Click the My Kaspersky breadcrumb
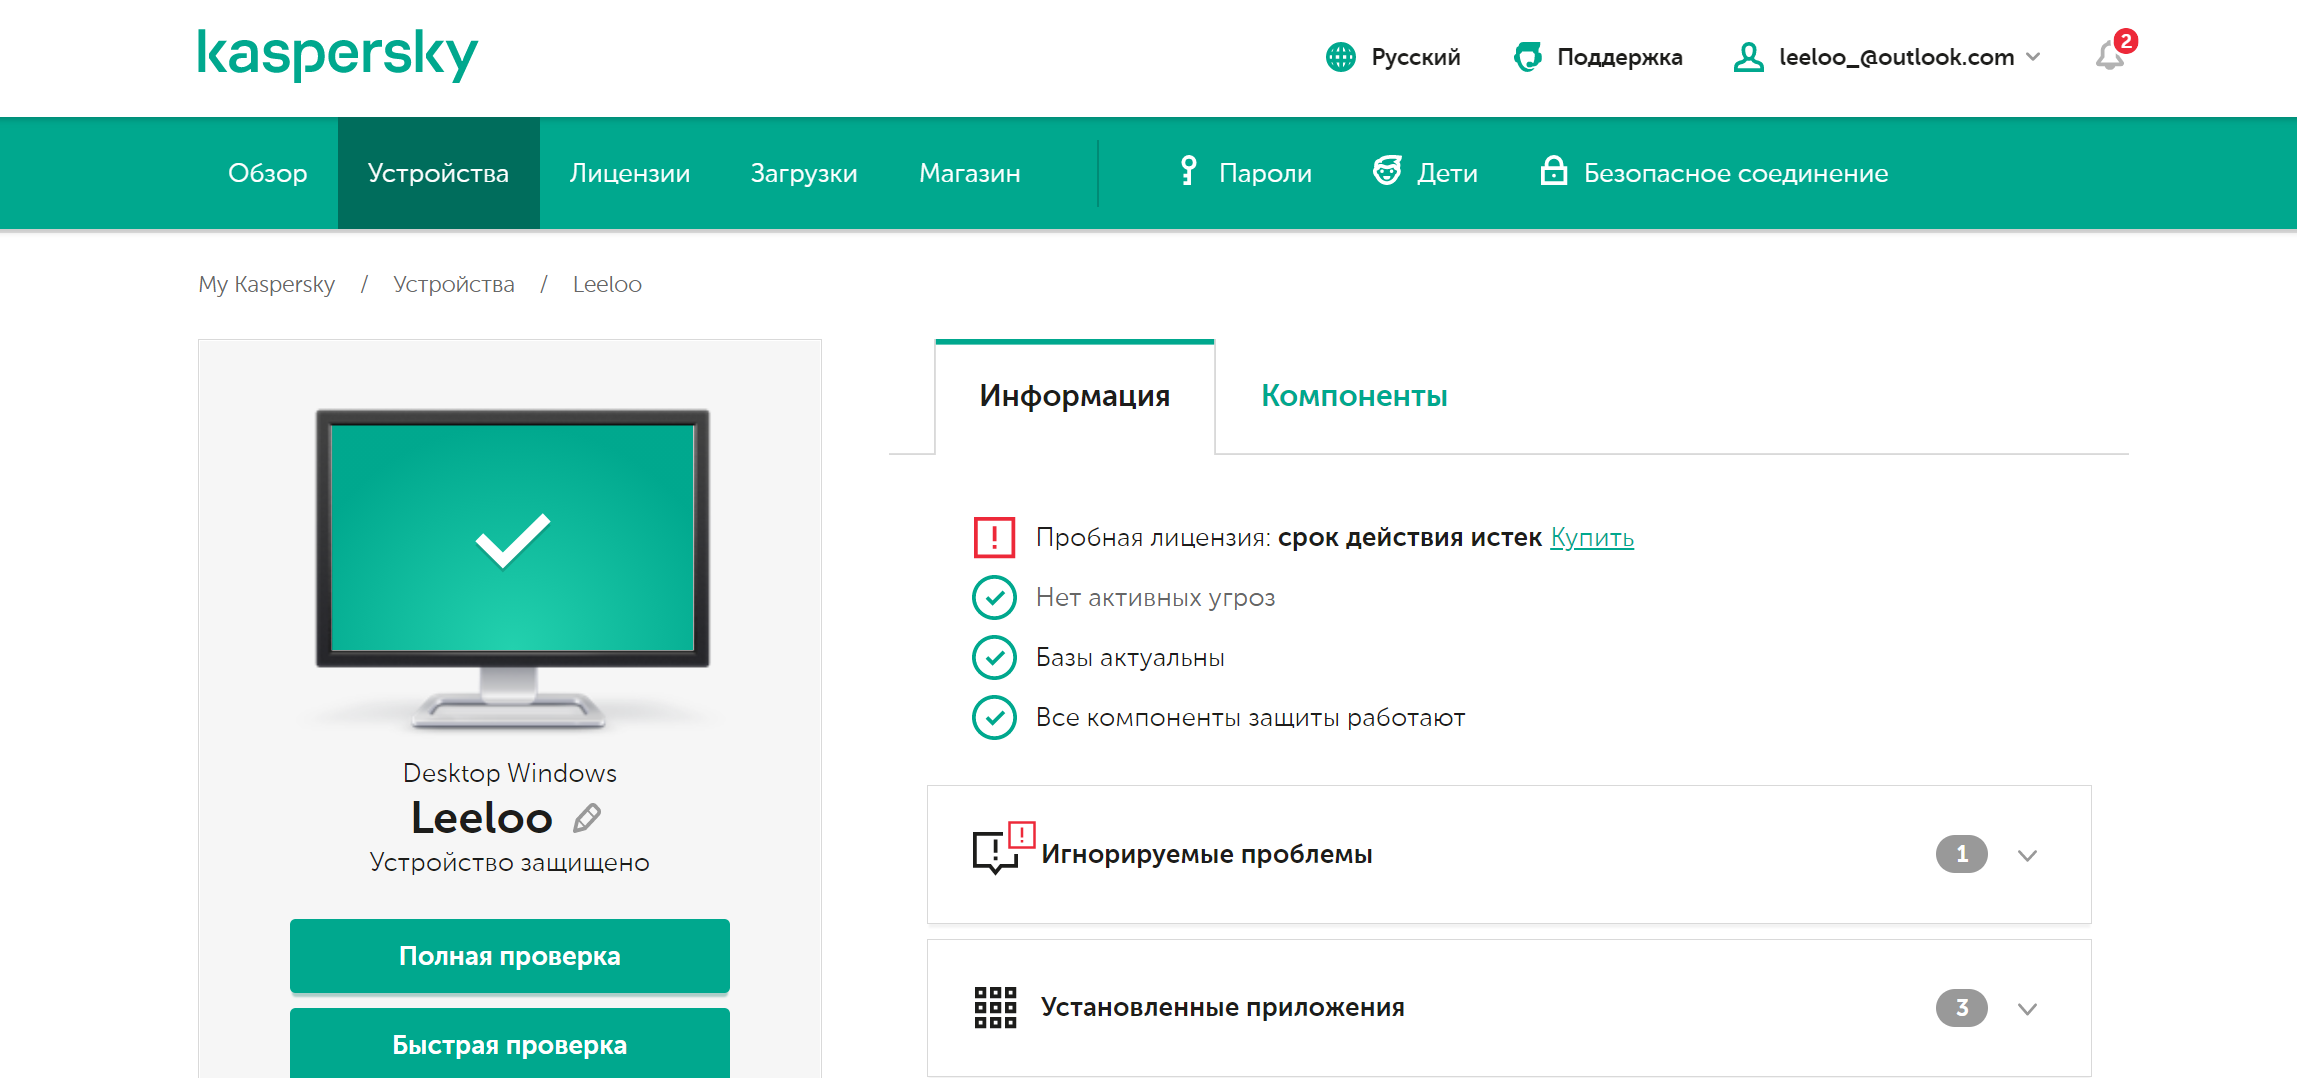The height and width of the screenshot is (1078, 2297). (x=267, y=284)
